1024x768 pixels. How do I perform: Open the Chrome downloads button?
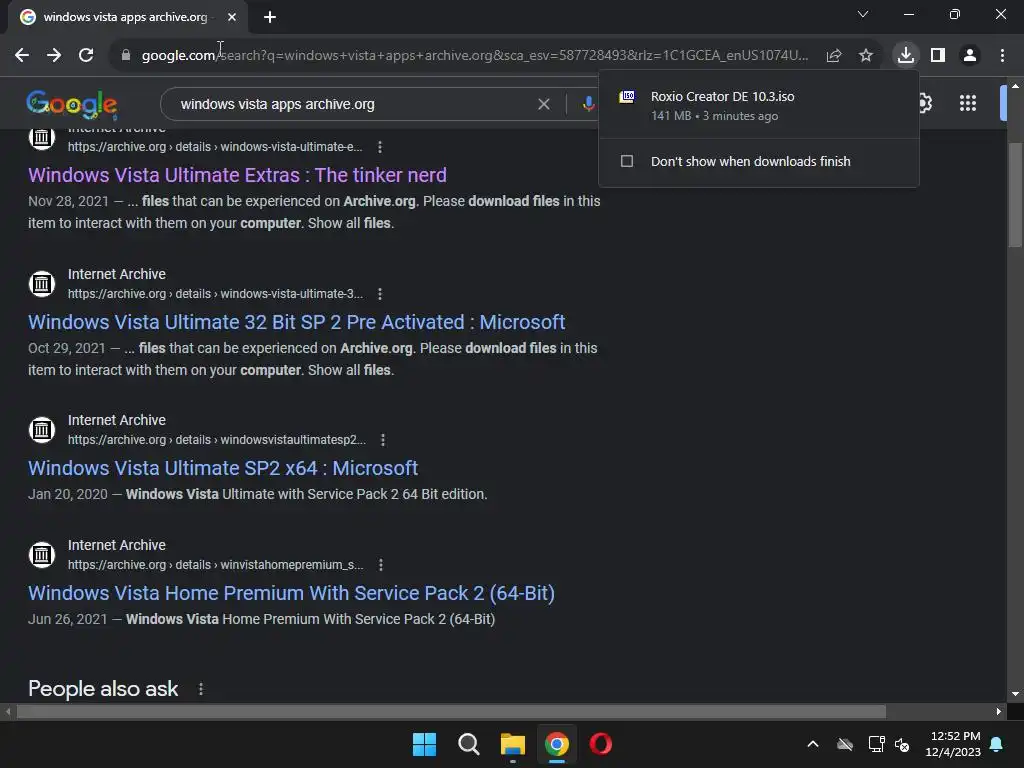tap(906, 55)
